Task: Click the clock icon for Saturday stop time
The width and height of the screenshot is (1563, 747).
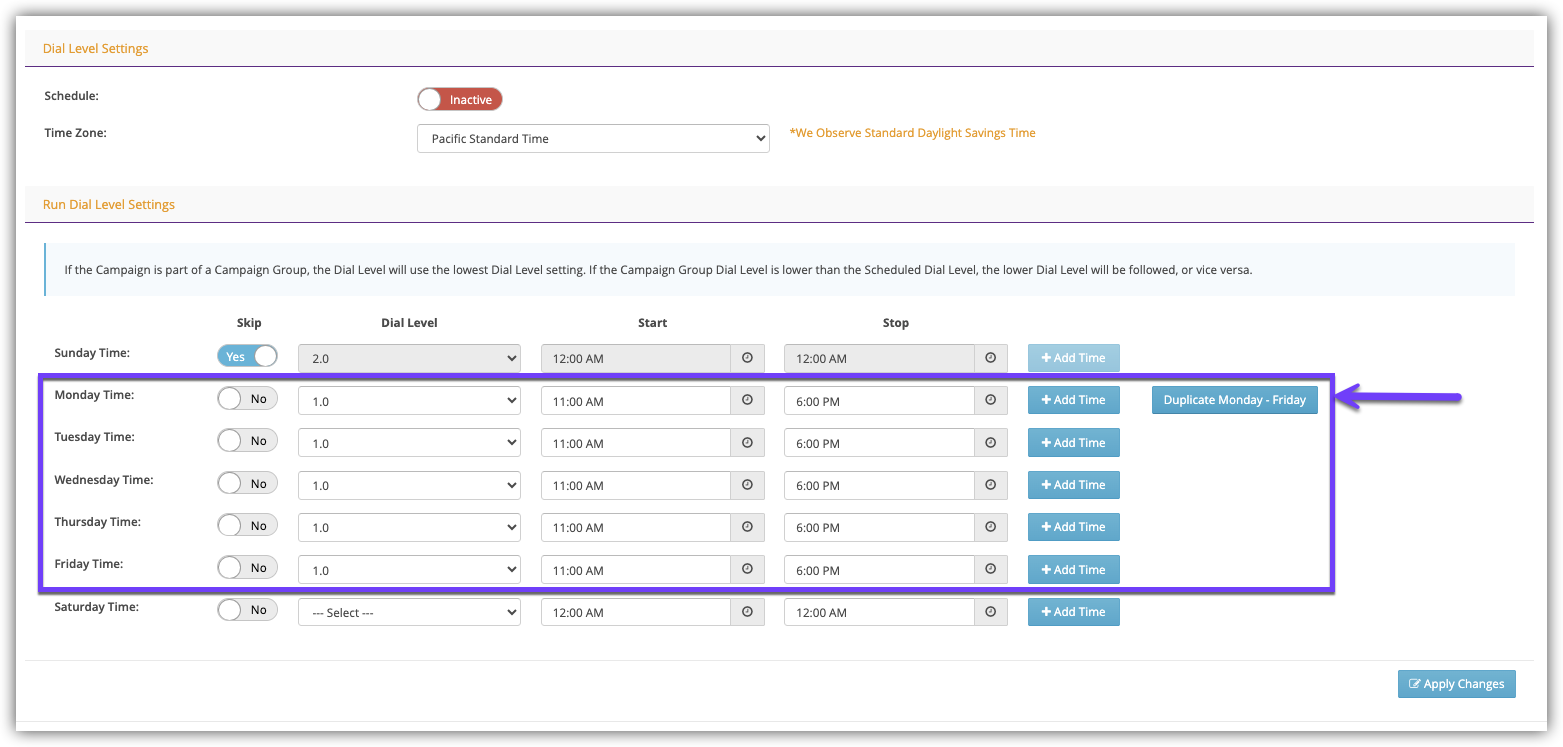Action: [x=990, y=612]
